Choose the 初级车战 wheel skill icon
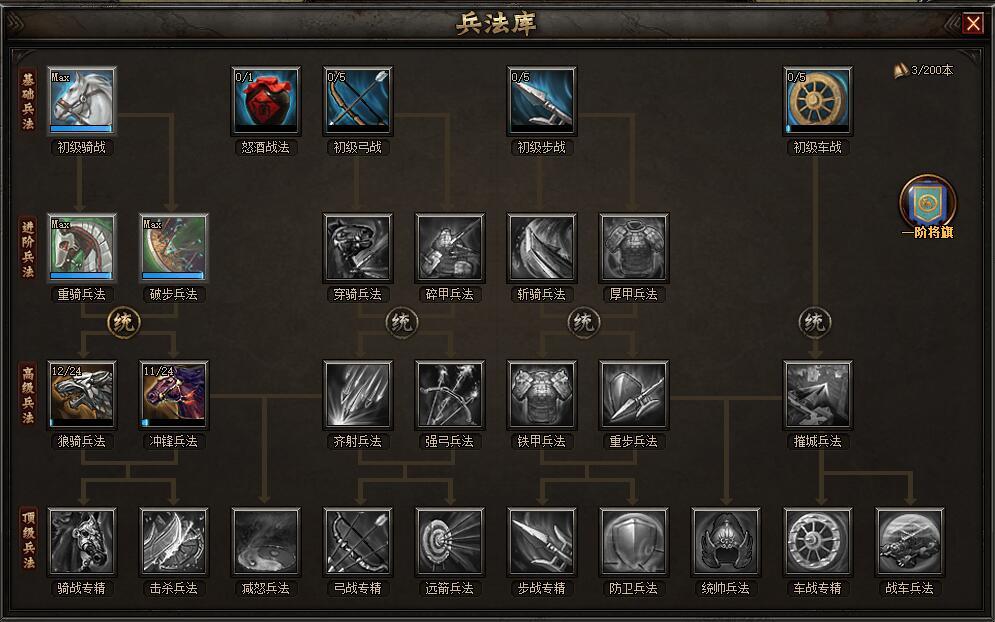The image size is (995, 622). click(x=818, y=101)
